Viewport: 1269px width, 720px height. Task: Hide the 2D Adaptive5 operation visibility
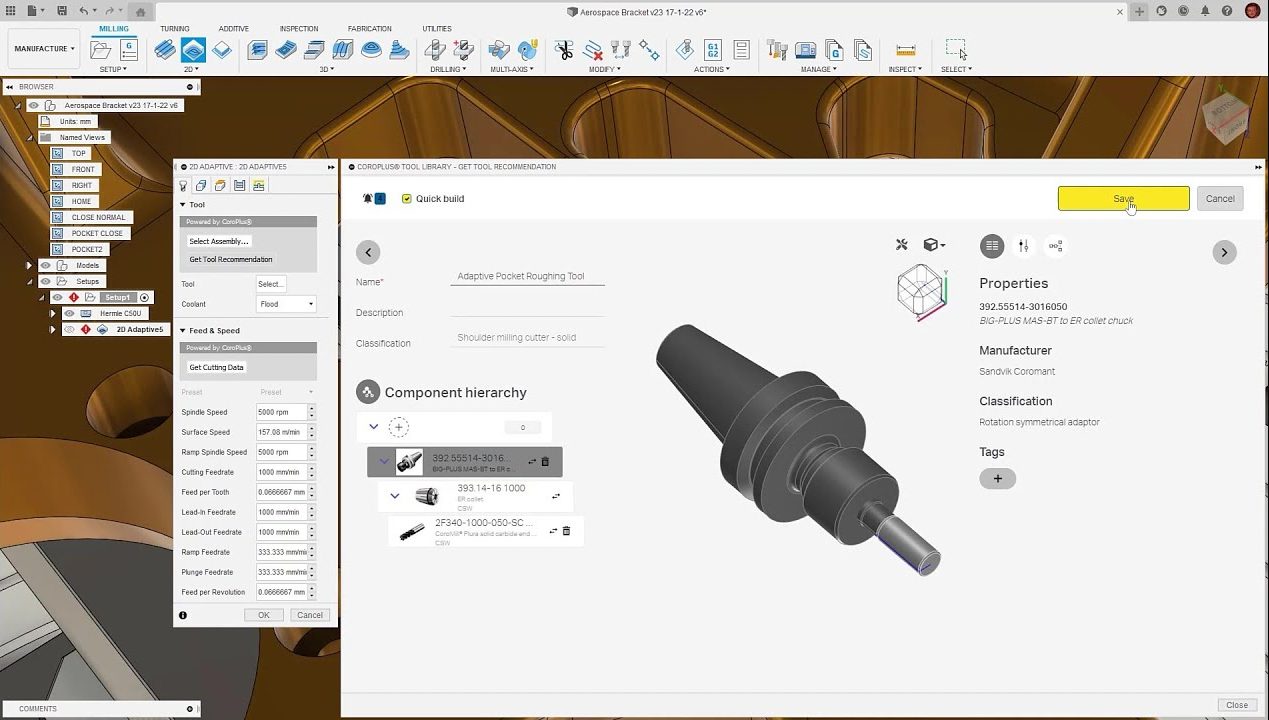[x=69, y=329]
